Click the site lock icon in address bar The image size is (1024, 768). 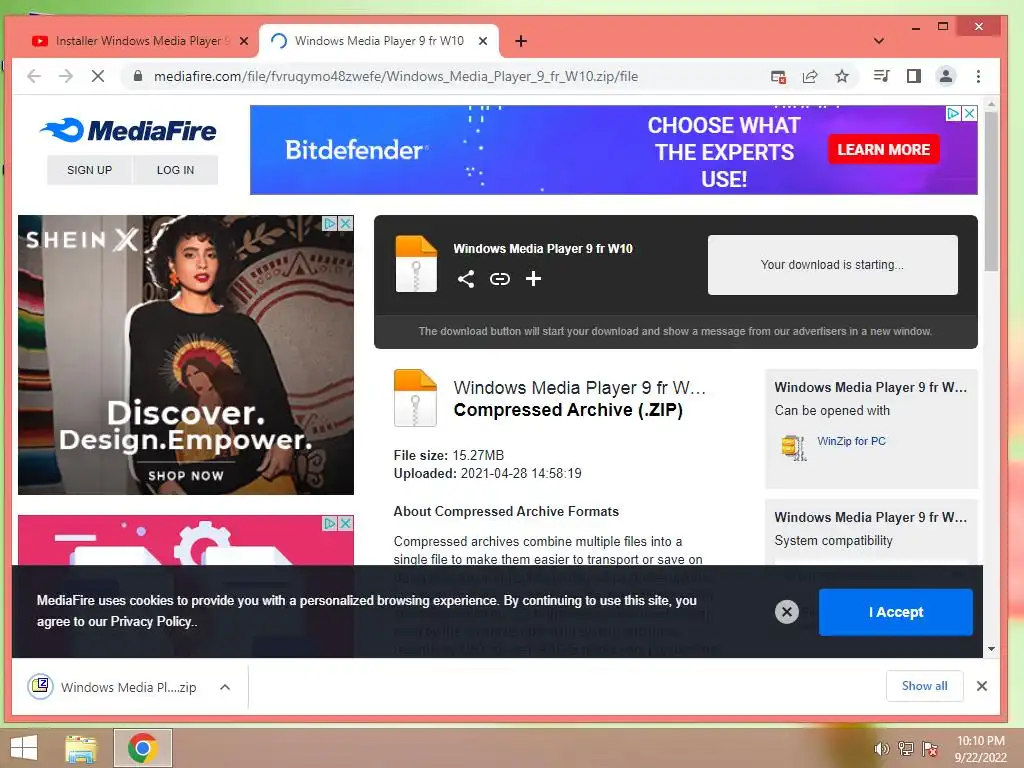tap(138, 76)
